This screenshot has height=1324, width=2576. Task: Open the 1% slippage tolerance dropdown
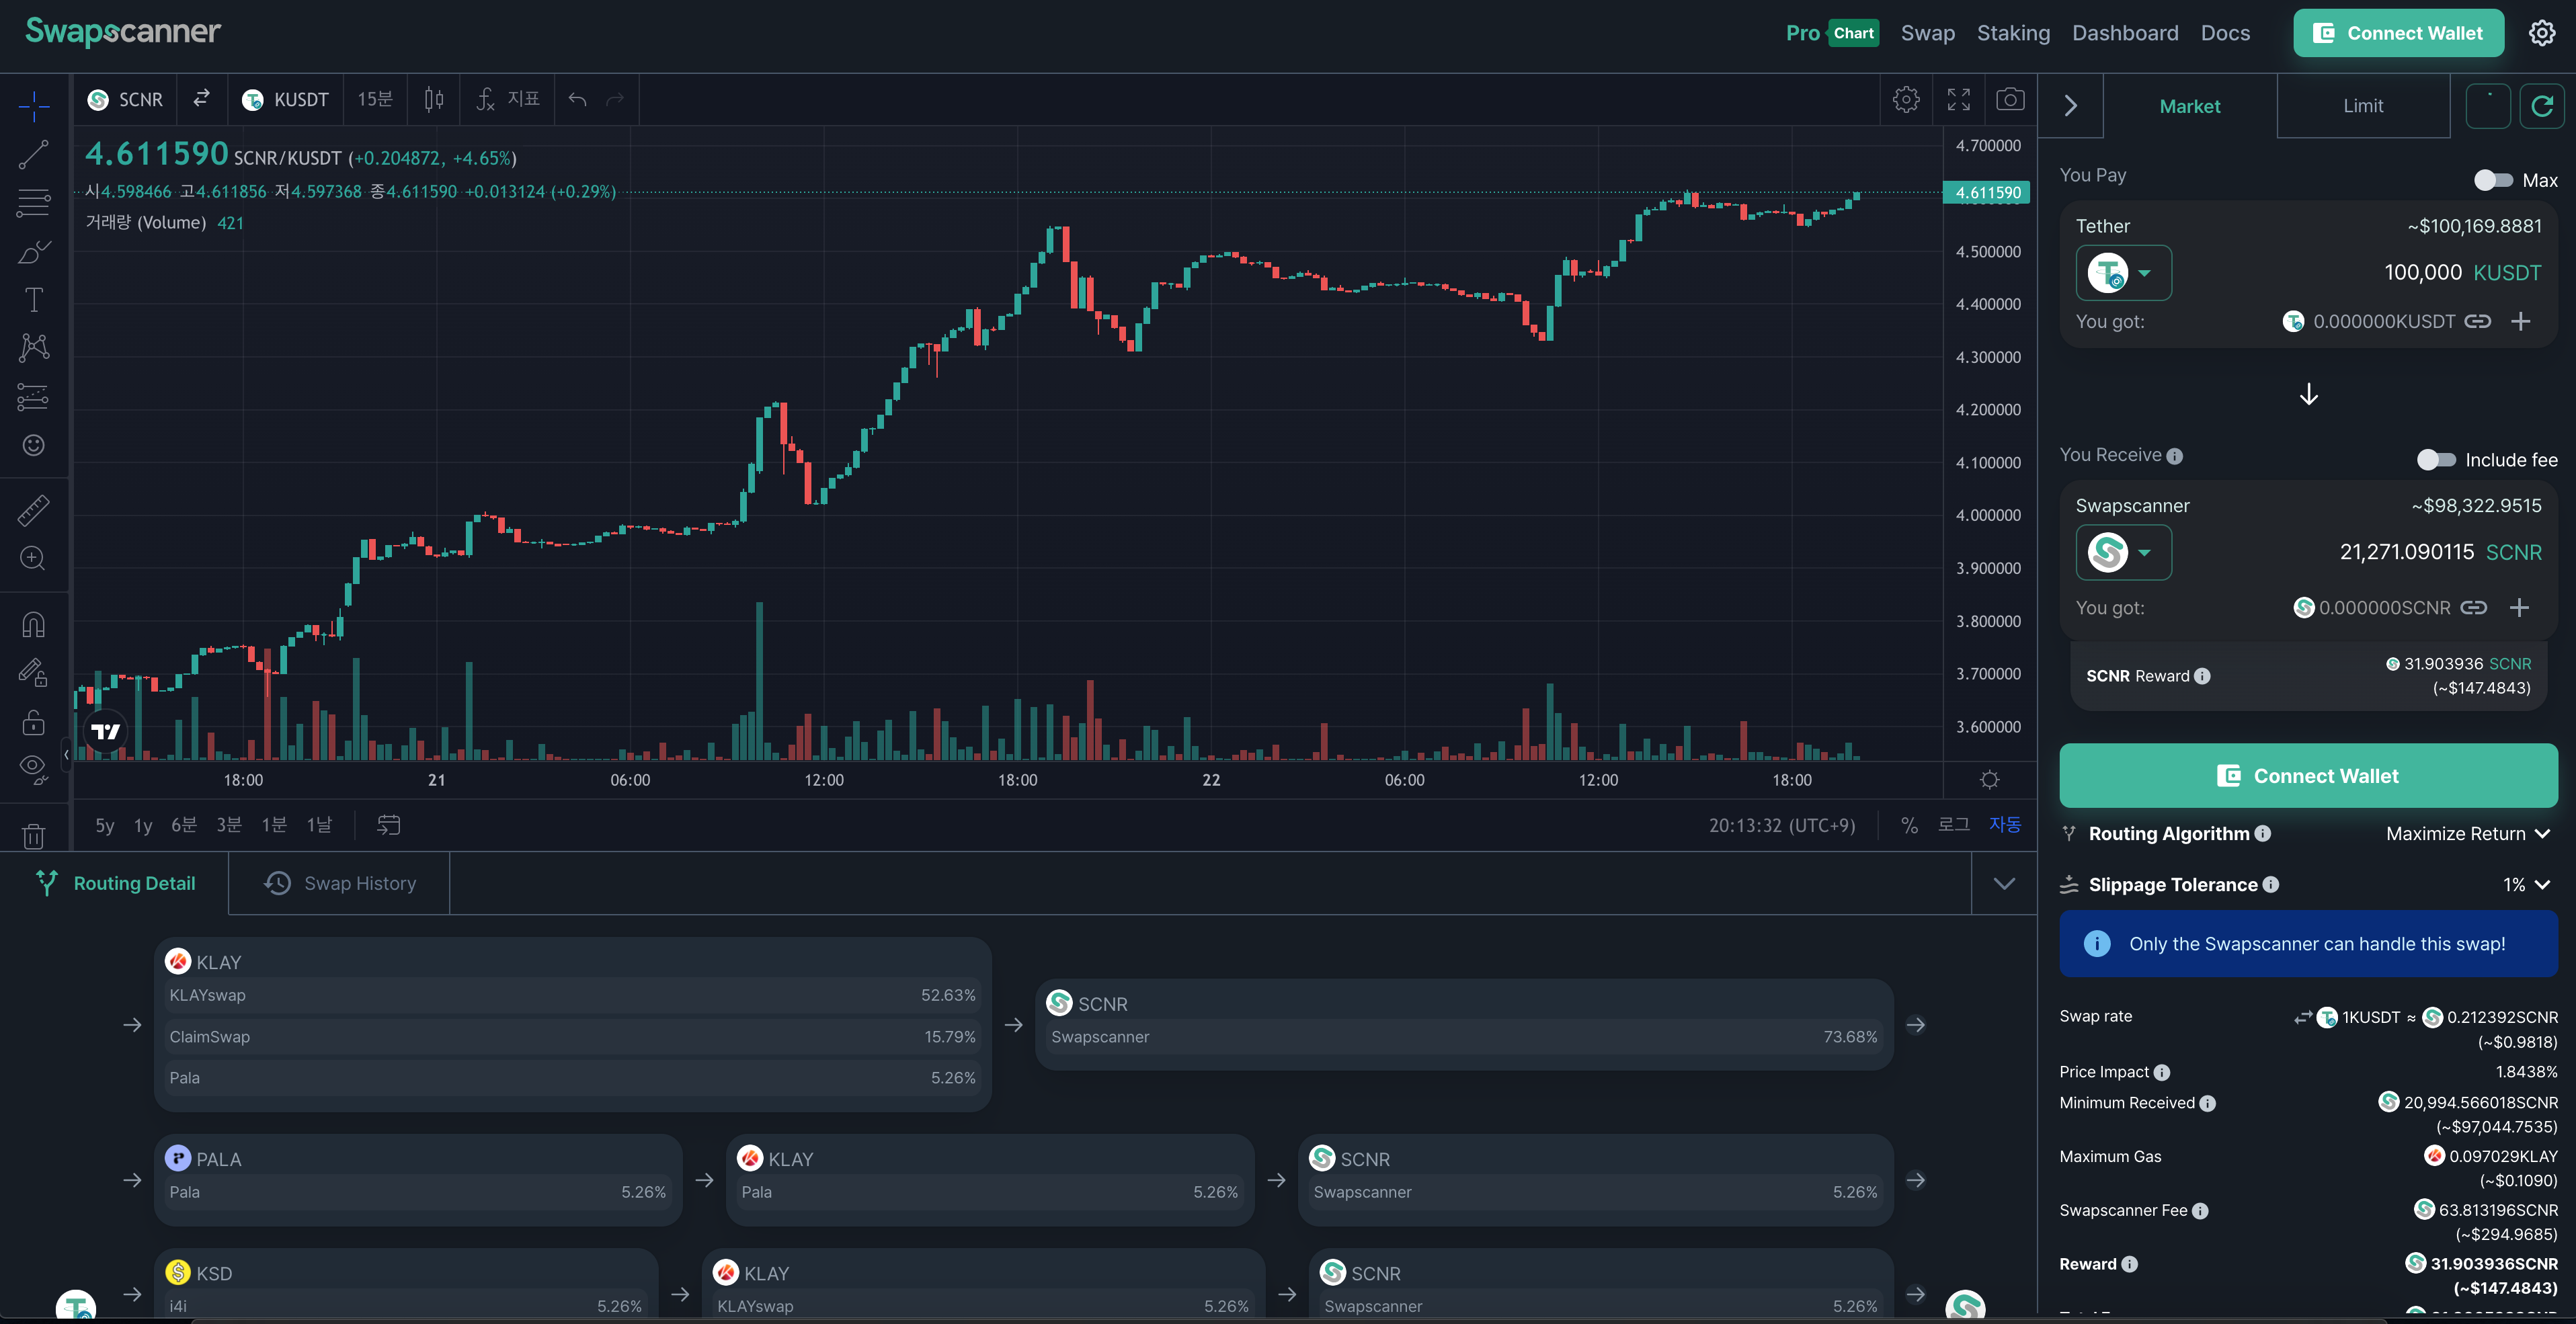pyautogui.click(x=2526, y=884)
